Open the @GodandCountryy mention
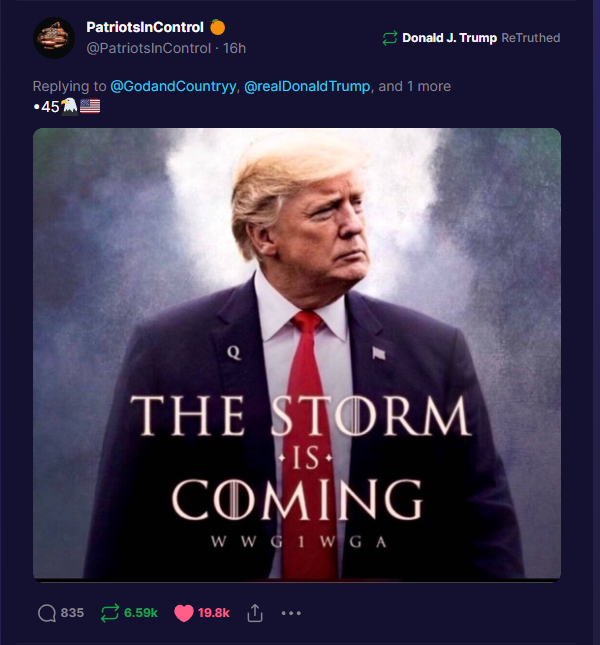 [x=173, y=86]
